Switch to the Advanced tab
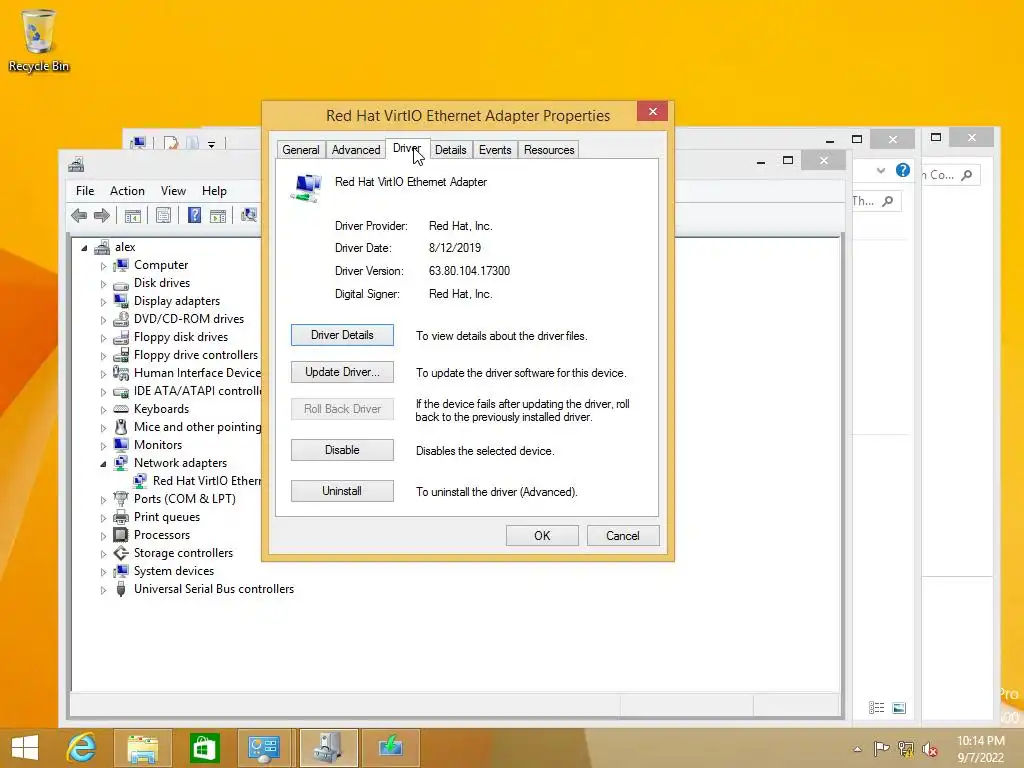The width and height of the screenshot is (1024, 768). coord(355,150)
